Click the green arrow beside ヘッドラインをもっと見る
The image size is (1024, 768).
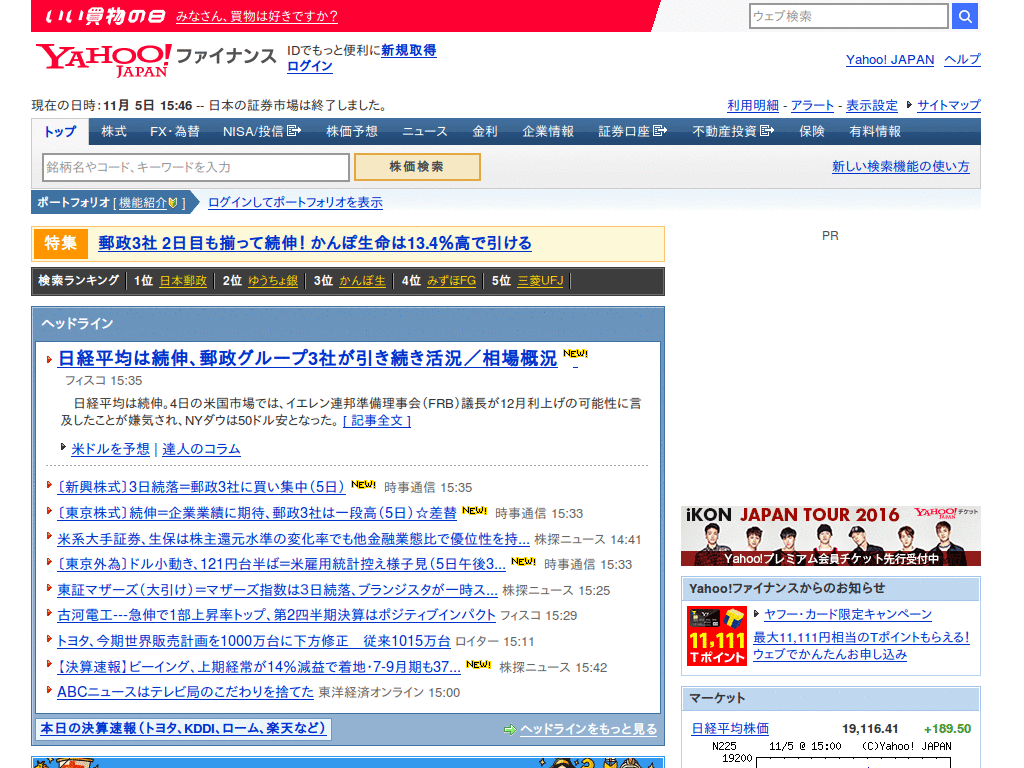(x=510, y=729)
